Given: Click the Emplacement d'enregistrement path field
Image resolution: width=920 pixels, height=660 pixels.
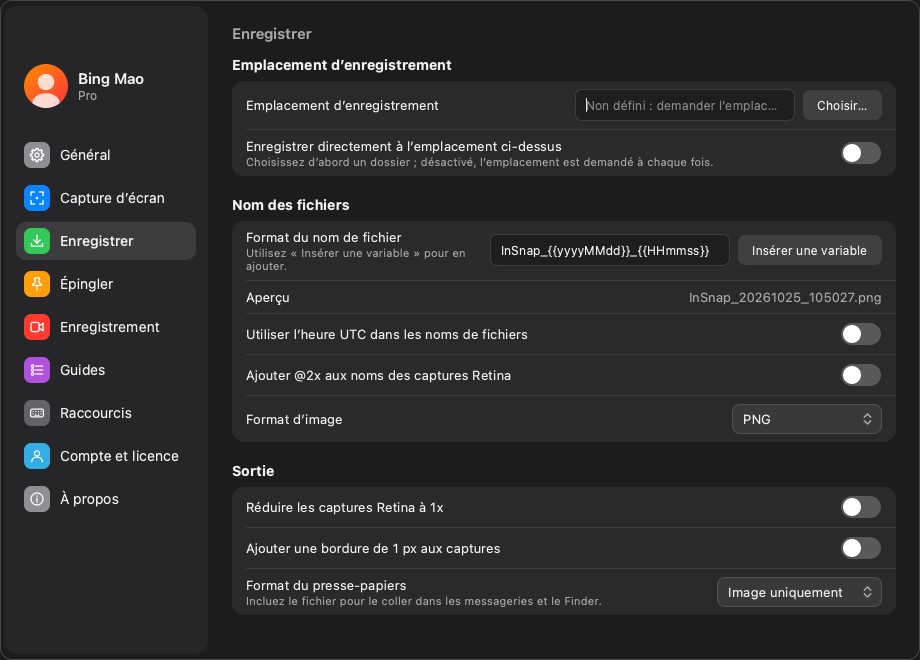Looking at the screenshot, I should 685,106.
